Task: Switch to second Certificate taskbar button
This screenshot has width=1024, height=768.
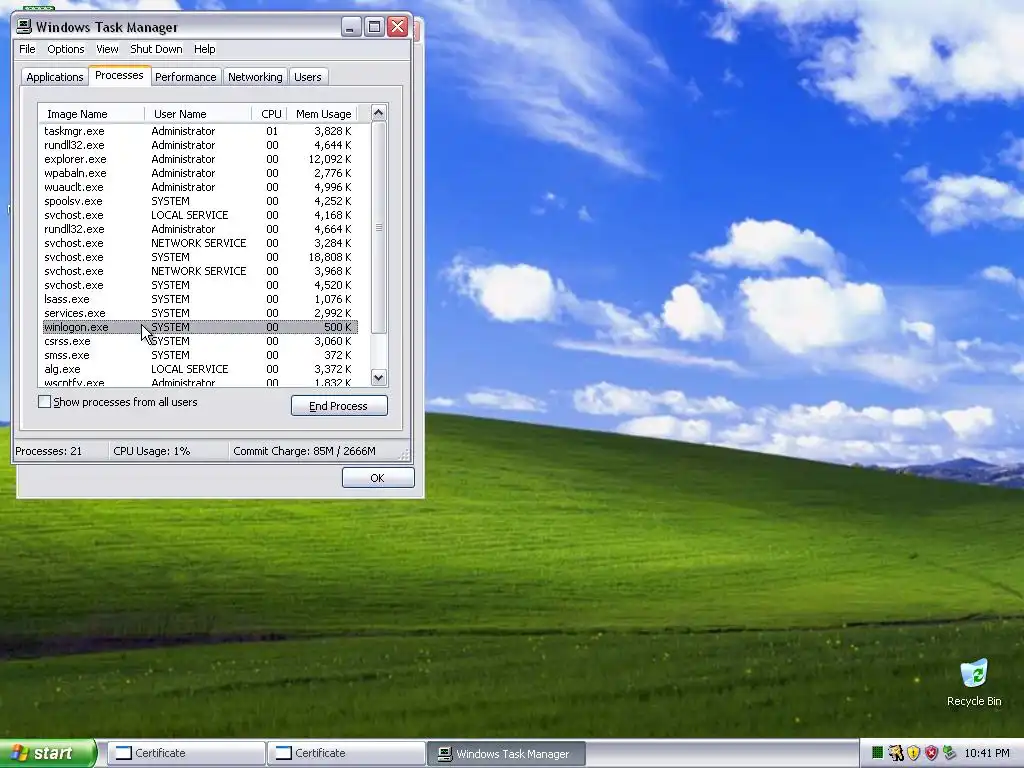Action: pyautogui.click(x=346, y=753)
